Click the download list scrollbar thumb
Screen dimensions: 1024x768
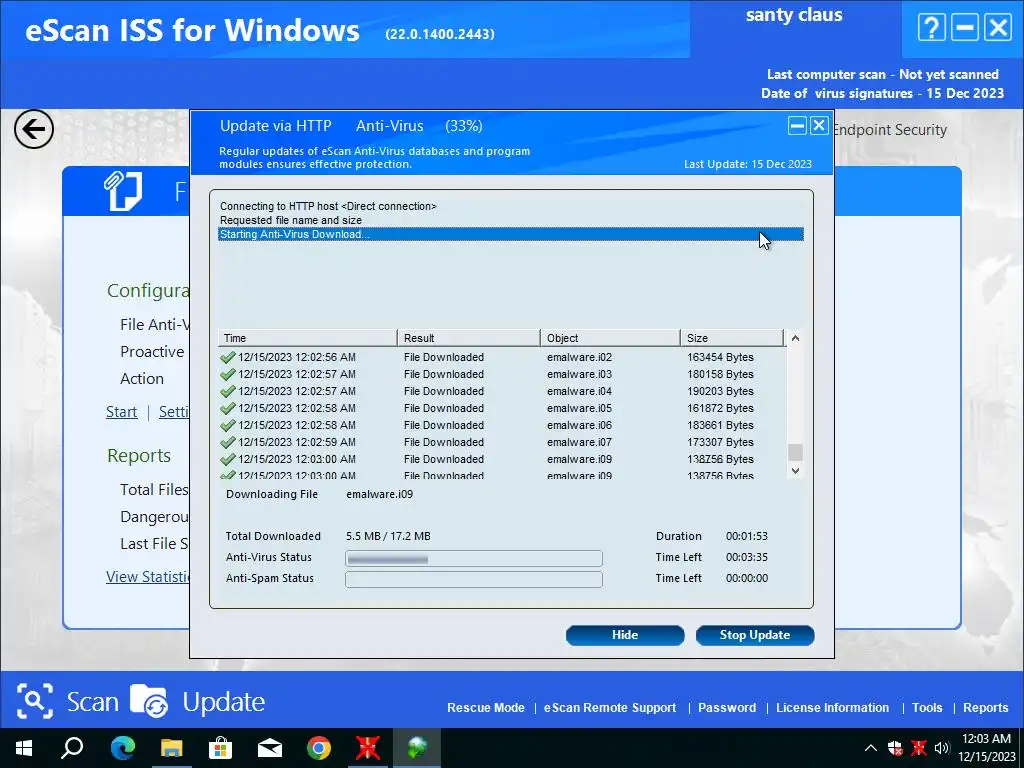[795, 452]
